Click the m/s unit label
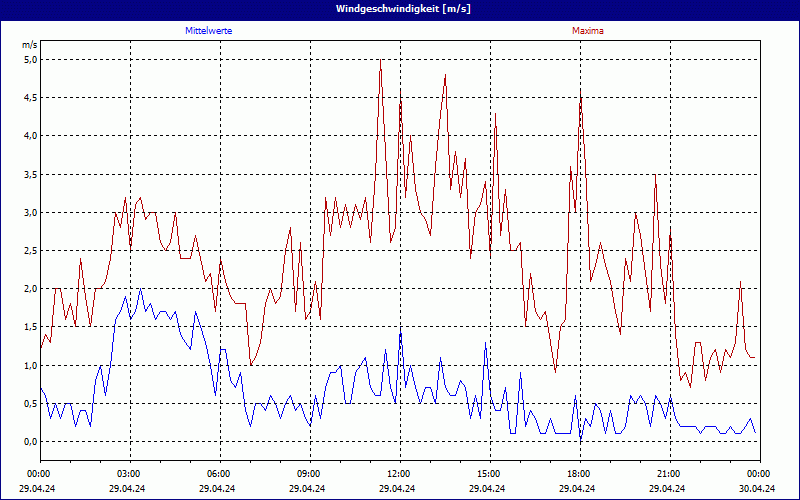Screen dimensions: 800x500 point(30,45)
